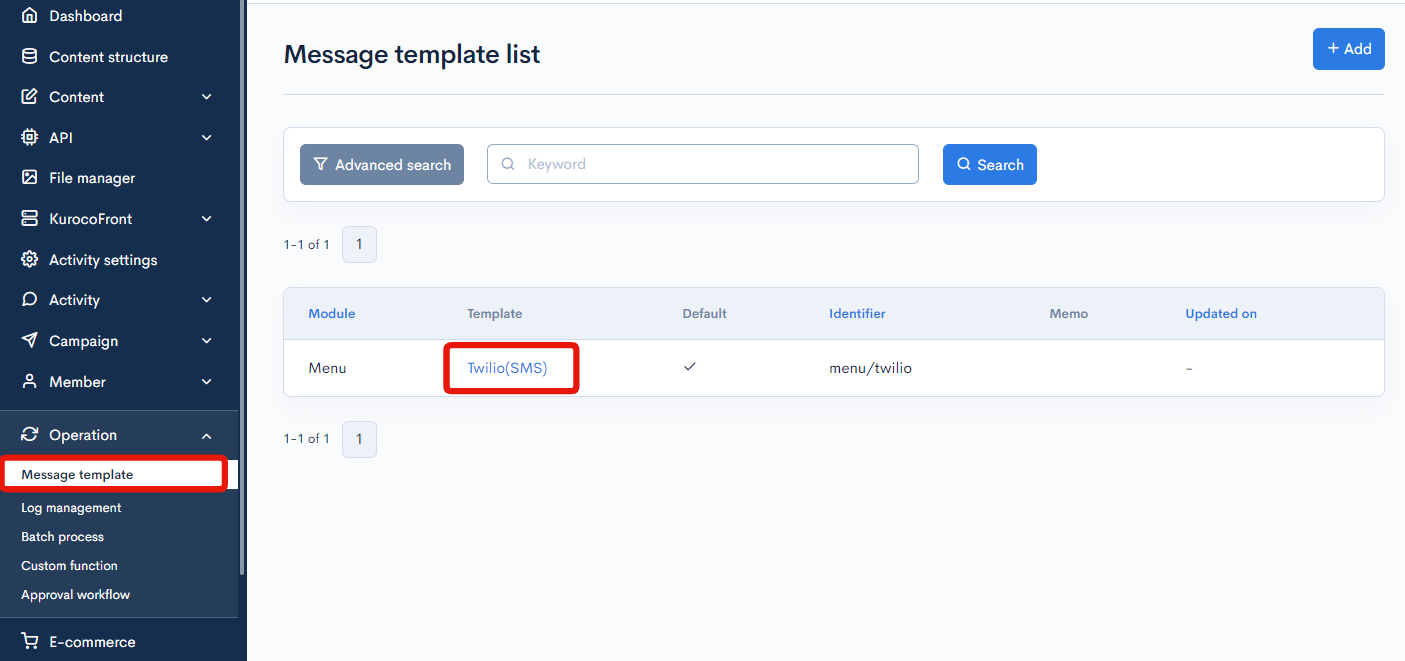
Task: Expand the KurocoFront menu
Action: coord(206,219)
